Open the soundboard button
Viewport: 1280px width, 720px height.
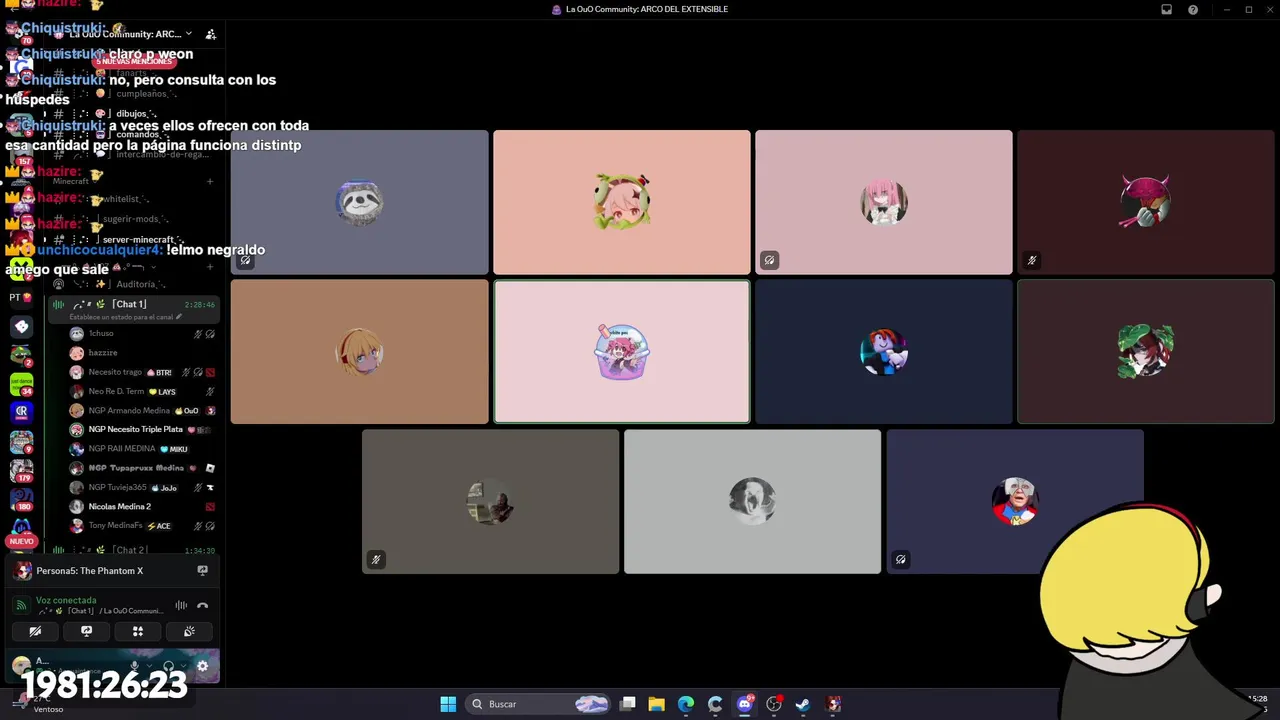coord(189,631)
